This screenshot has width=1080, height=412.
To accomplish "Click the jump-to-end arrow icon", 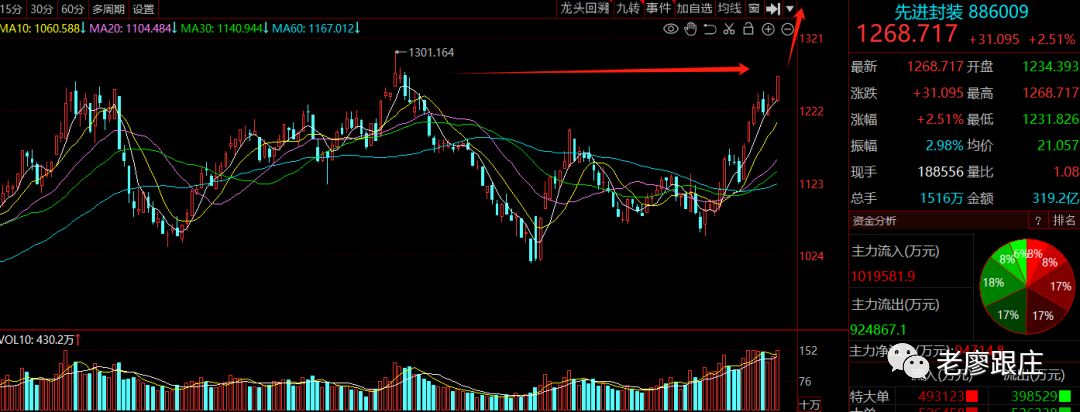I will click(x=773, y=9).
